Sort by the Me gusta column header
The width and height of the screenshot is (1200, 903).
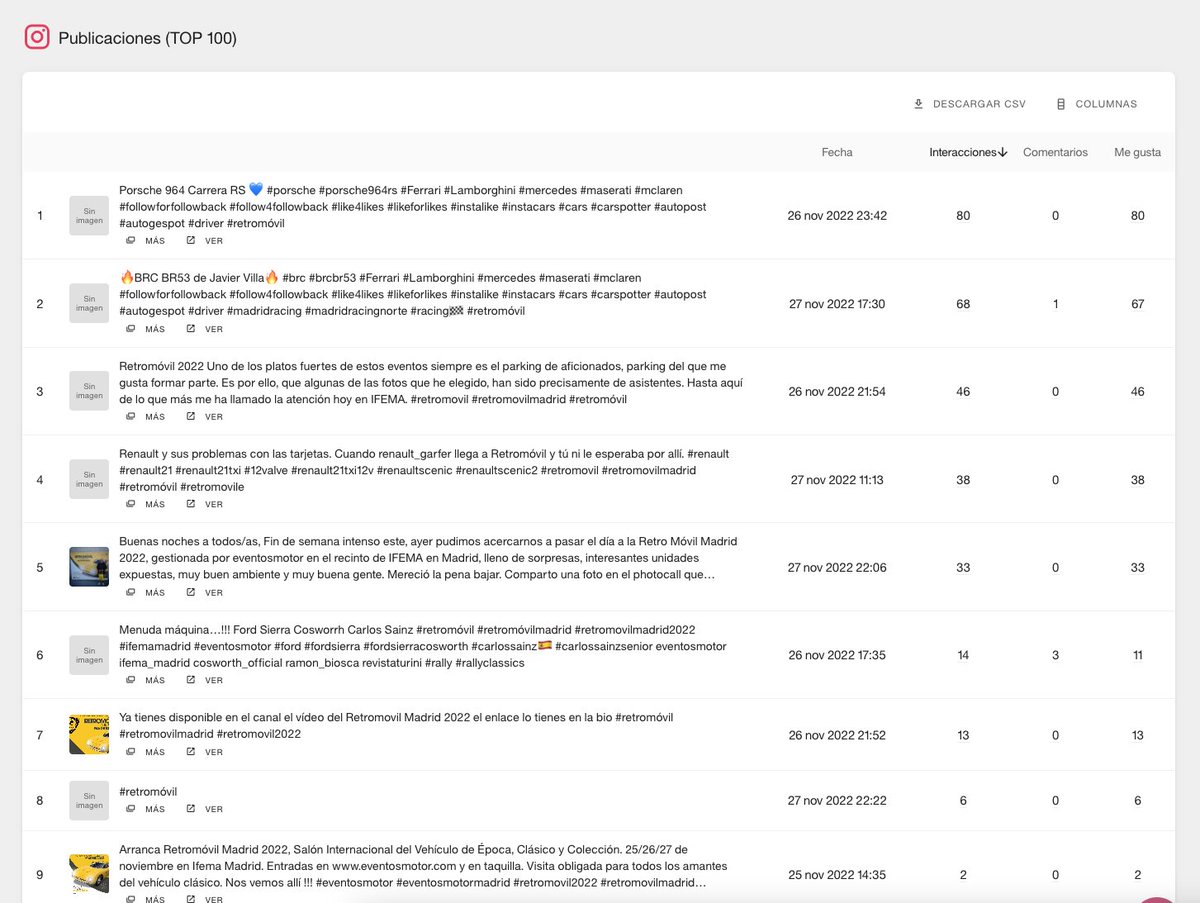click(x=1138, y=153)
